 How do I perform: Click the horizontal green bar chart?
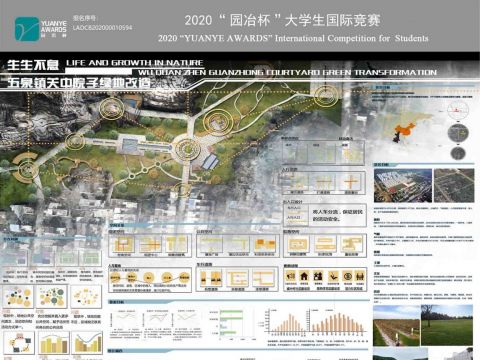231,323
